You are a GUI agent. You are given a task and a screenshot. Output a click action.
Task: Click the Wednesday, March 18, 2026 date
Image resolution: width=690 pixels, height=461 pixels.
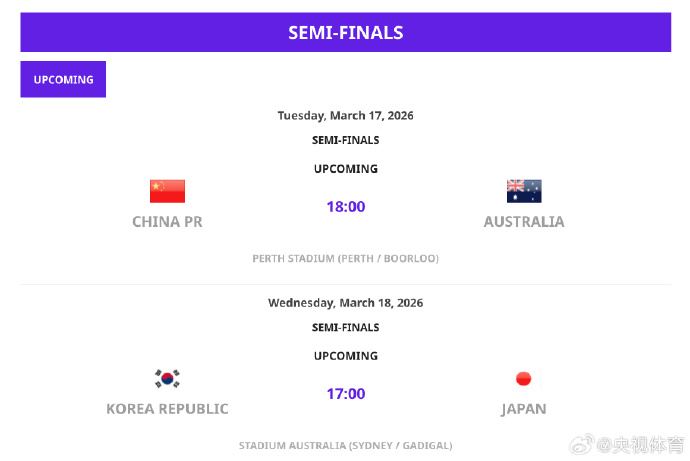[345, 302]
